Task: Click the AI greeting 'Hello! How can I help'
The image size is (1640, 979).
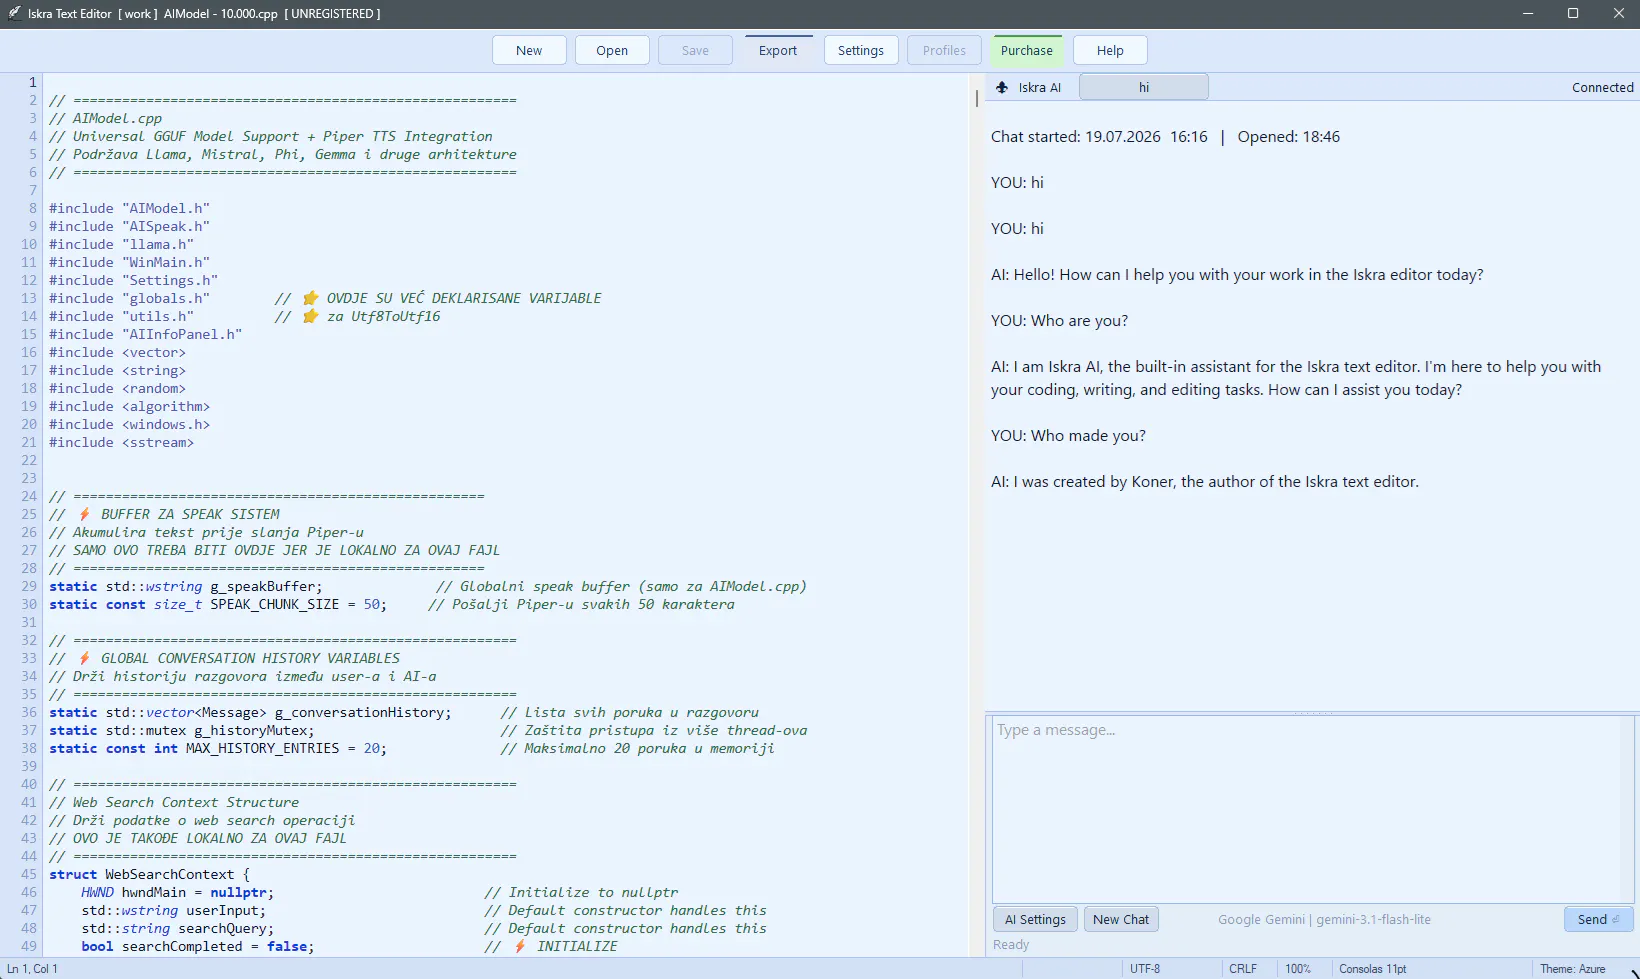Action: (1237, 275)
